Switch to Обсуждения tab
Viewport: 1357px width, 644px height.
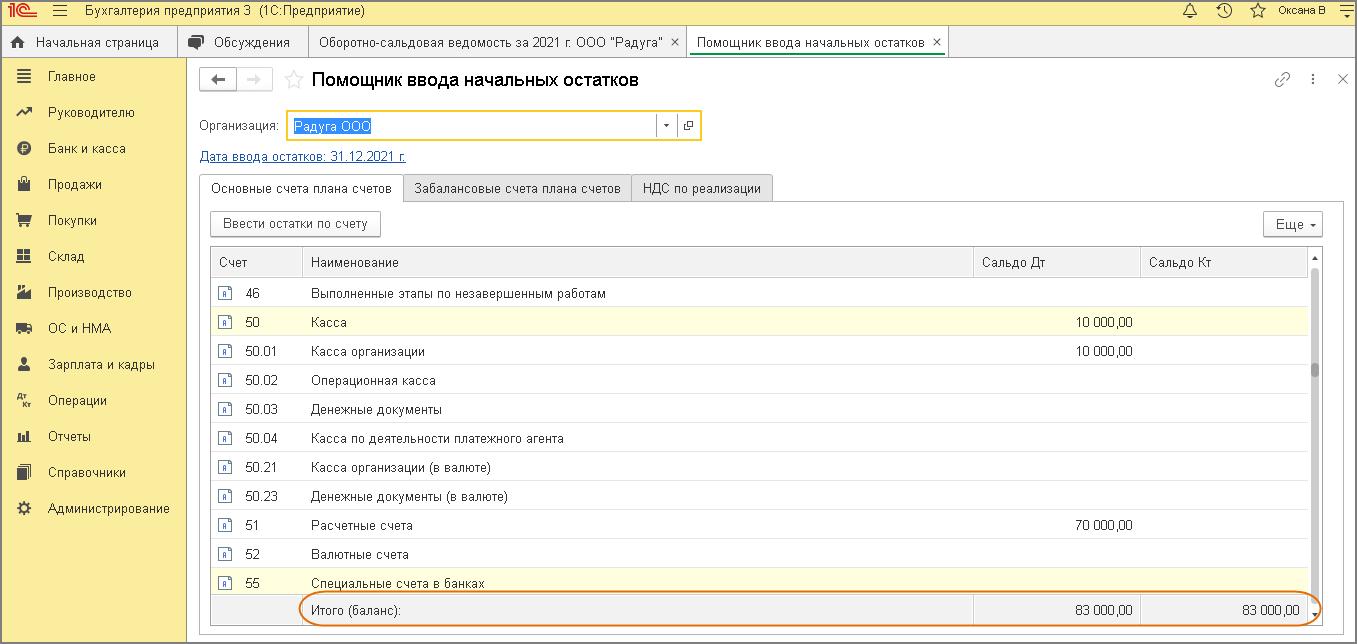242,42
